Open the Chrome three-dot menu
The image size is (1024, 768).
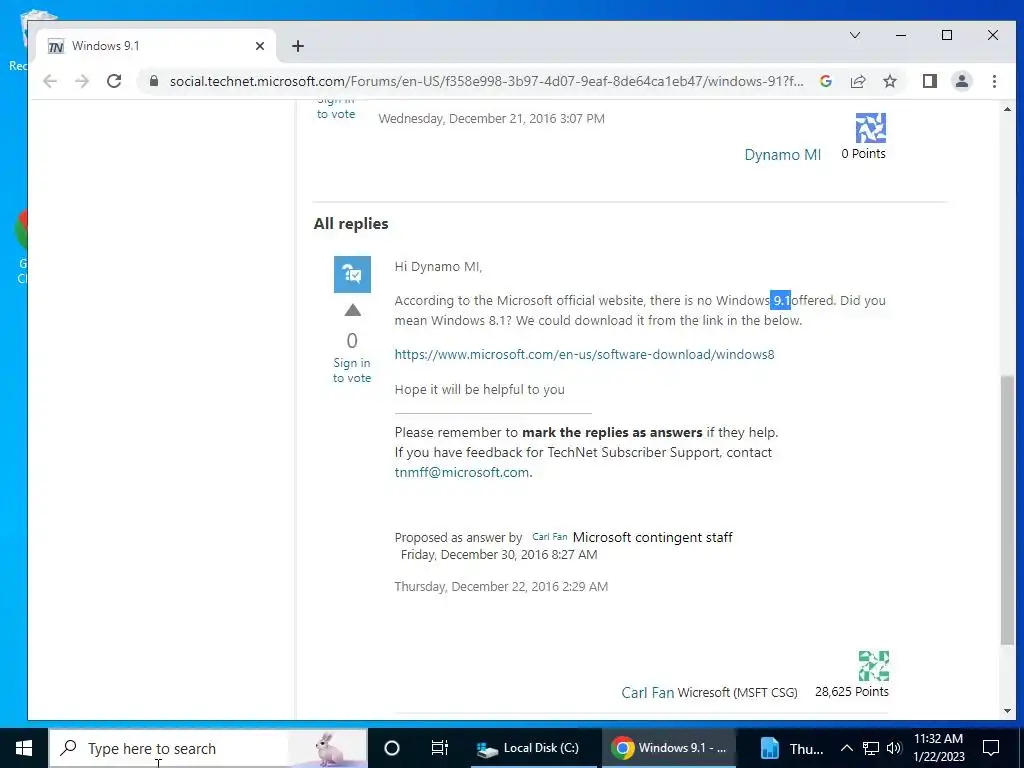(x=994, y=81)
